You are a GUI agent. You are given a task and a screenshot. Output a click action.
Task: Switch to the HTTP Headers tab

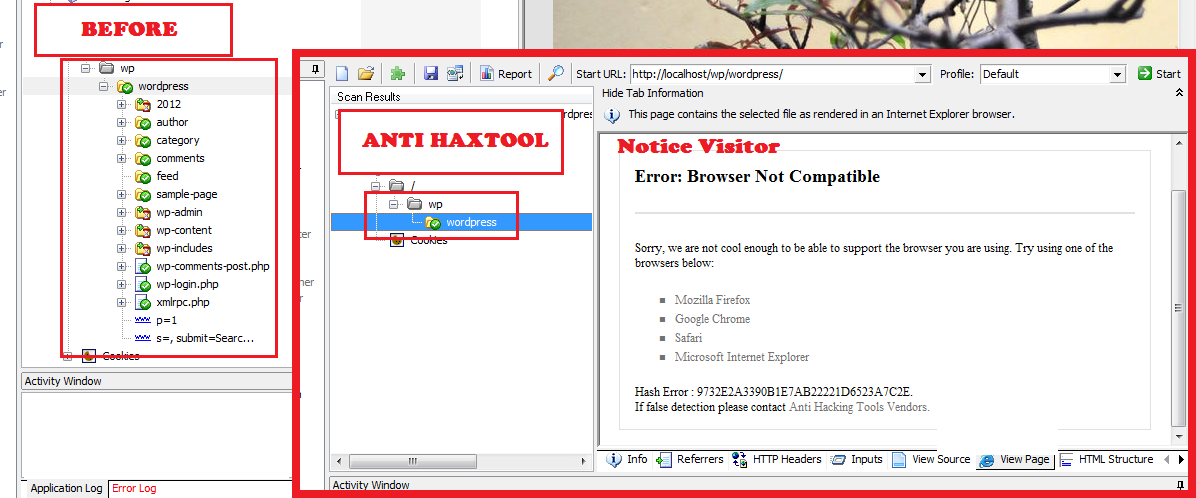pos(777,459)
